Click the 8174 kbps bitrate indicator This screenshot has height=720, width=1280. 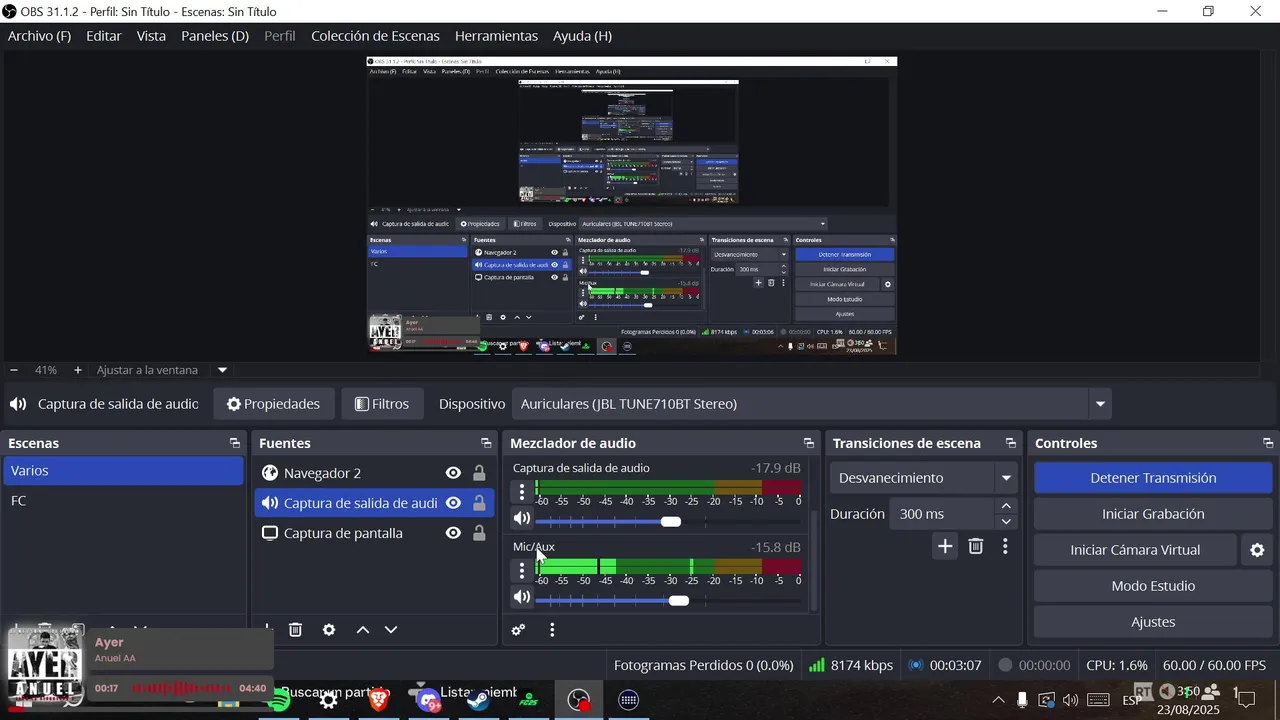click(850, 665)
